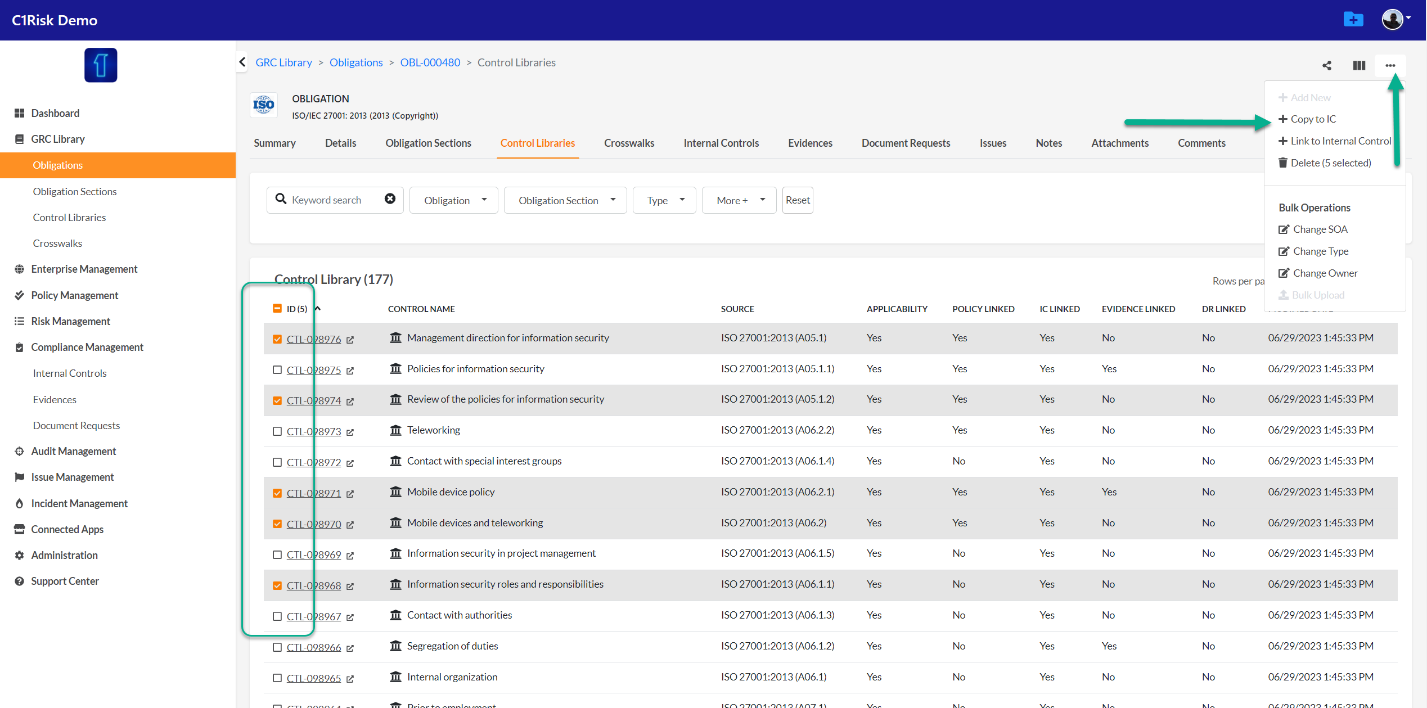This screenshot has height=708, width=1427.
Task: Click the add folder icon in the header
Action: click(1353, 19)
